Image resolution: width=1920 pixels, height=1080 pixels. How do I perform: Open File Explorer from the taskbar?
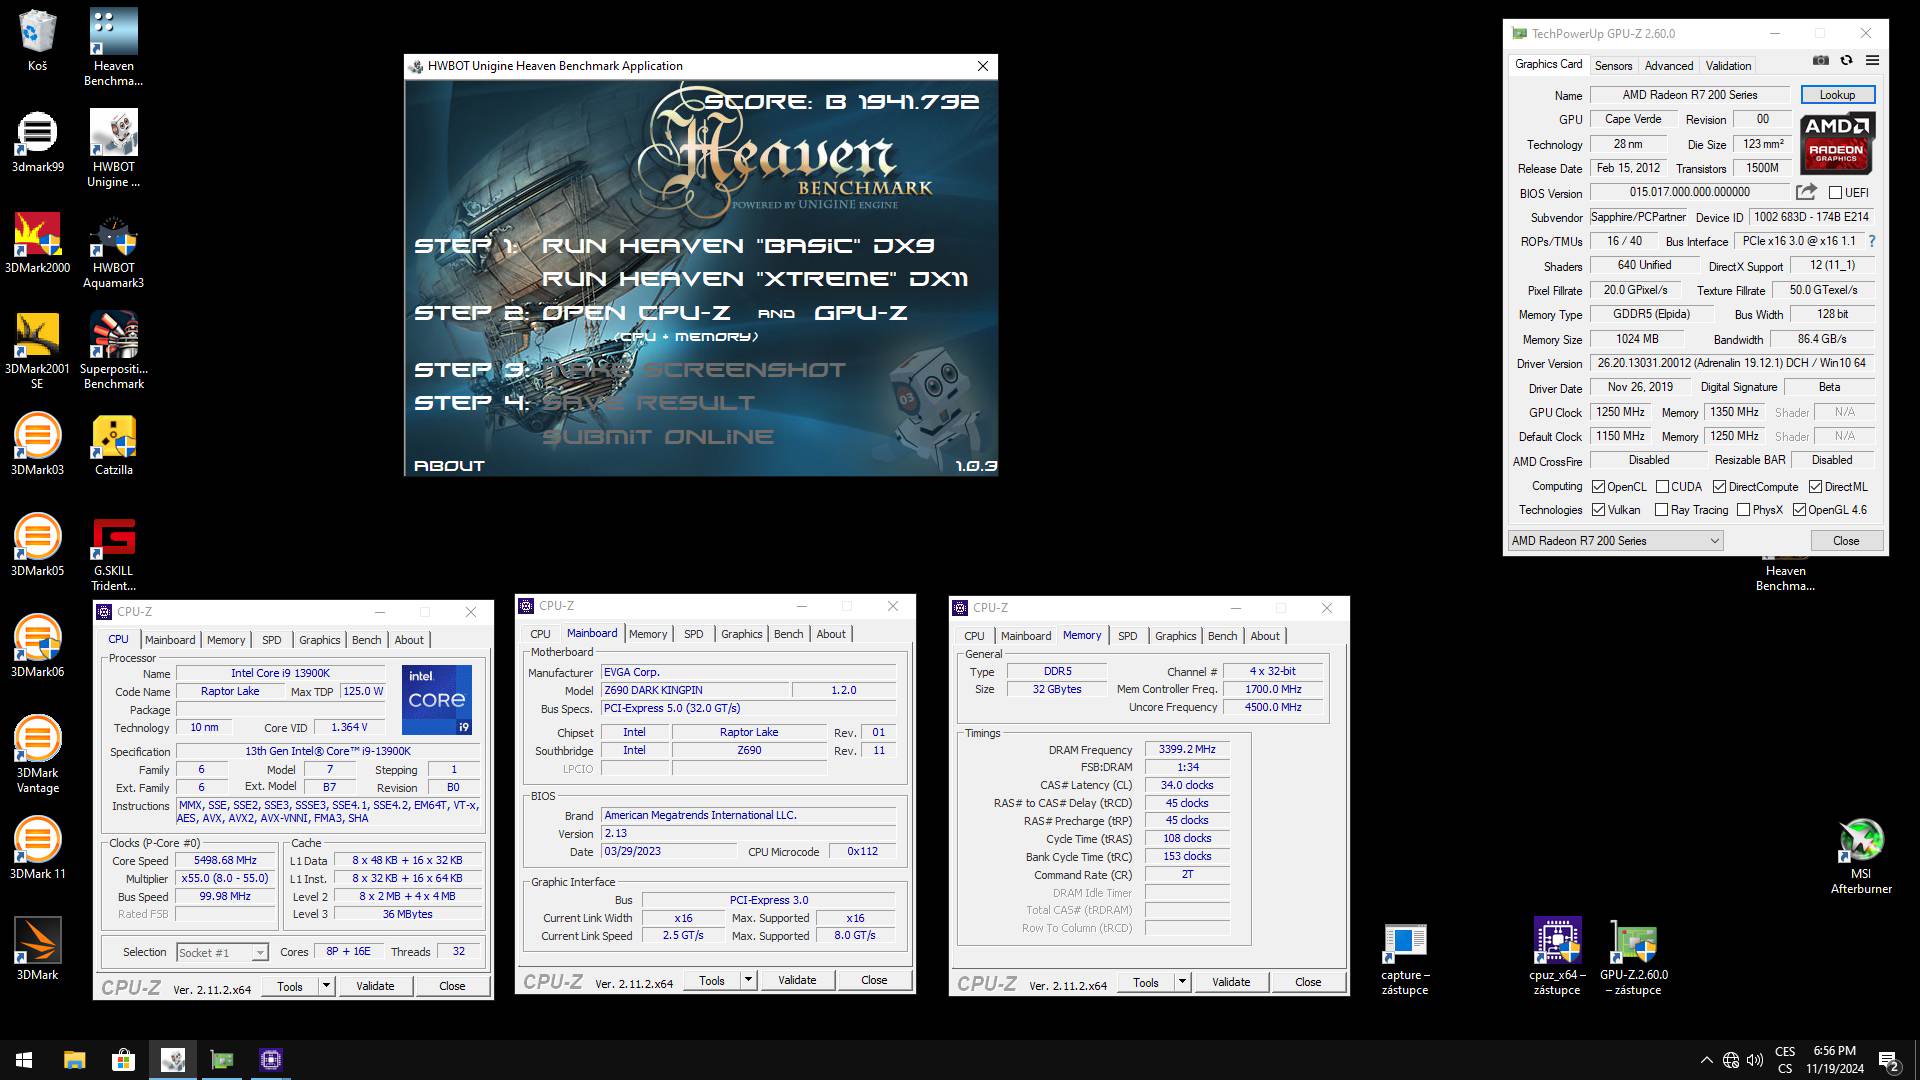pos(74,1060)
